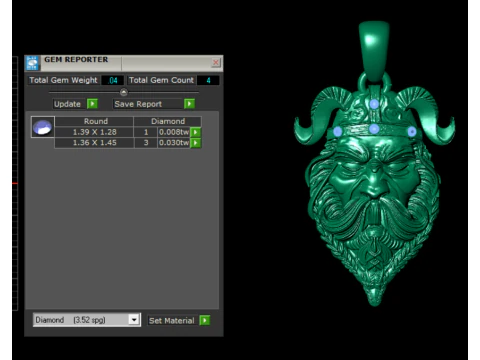Click the Gem Reporter logo icon
The height and width of the screenshot is (360, 480).
click(32, 63)
